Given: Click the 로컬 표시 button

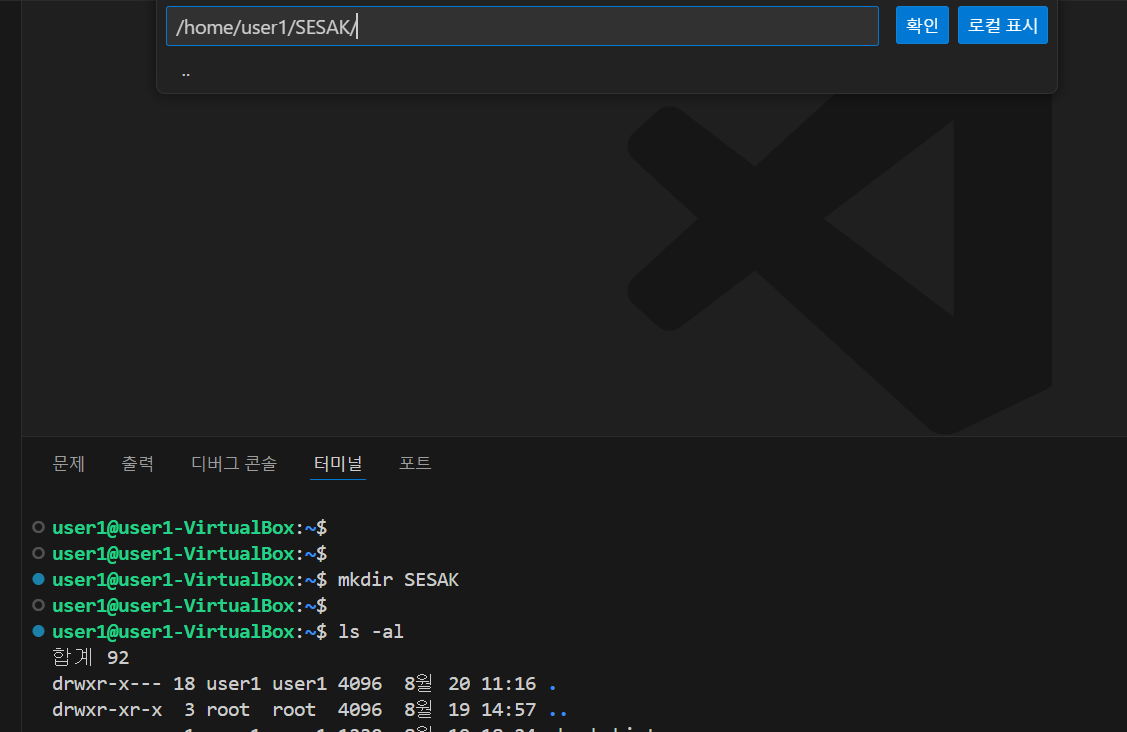Looking at the screenshot, I should [1003, 25].
